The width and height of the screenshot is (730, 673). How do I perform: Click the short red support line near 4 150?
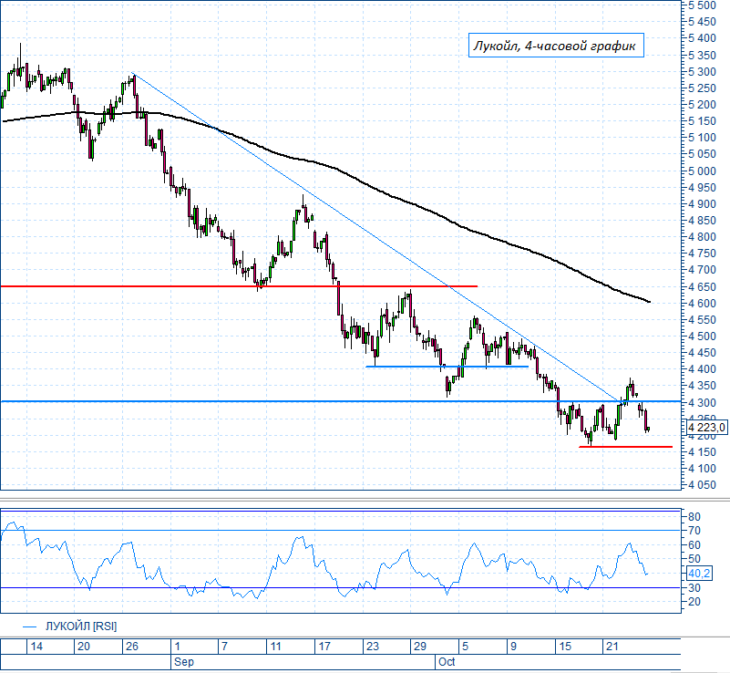[626, 447]
